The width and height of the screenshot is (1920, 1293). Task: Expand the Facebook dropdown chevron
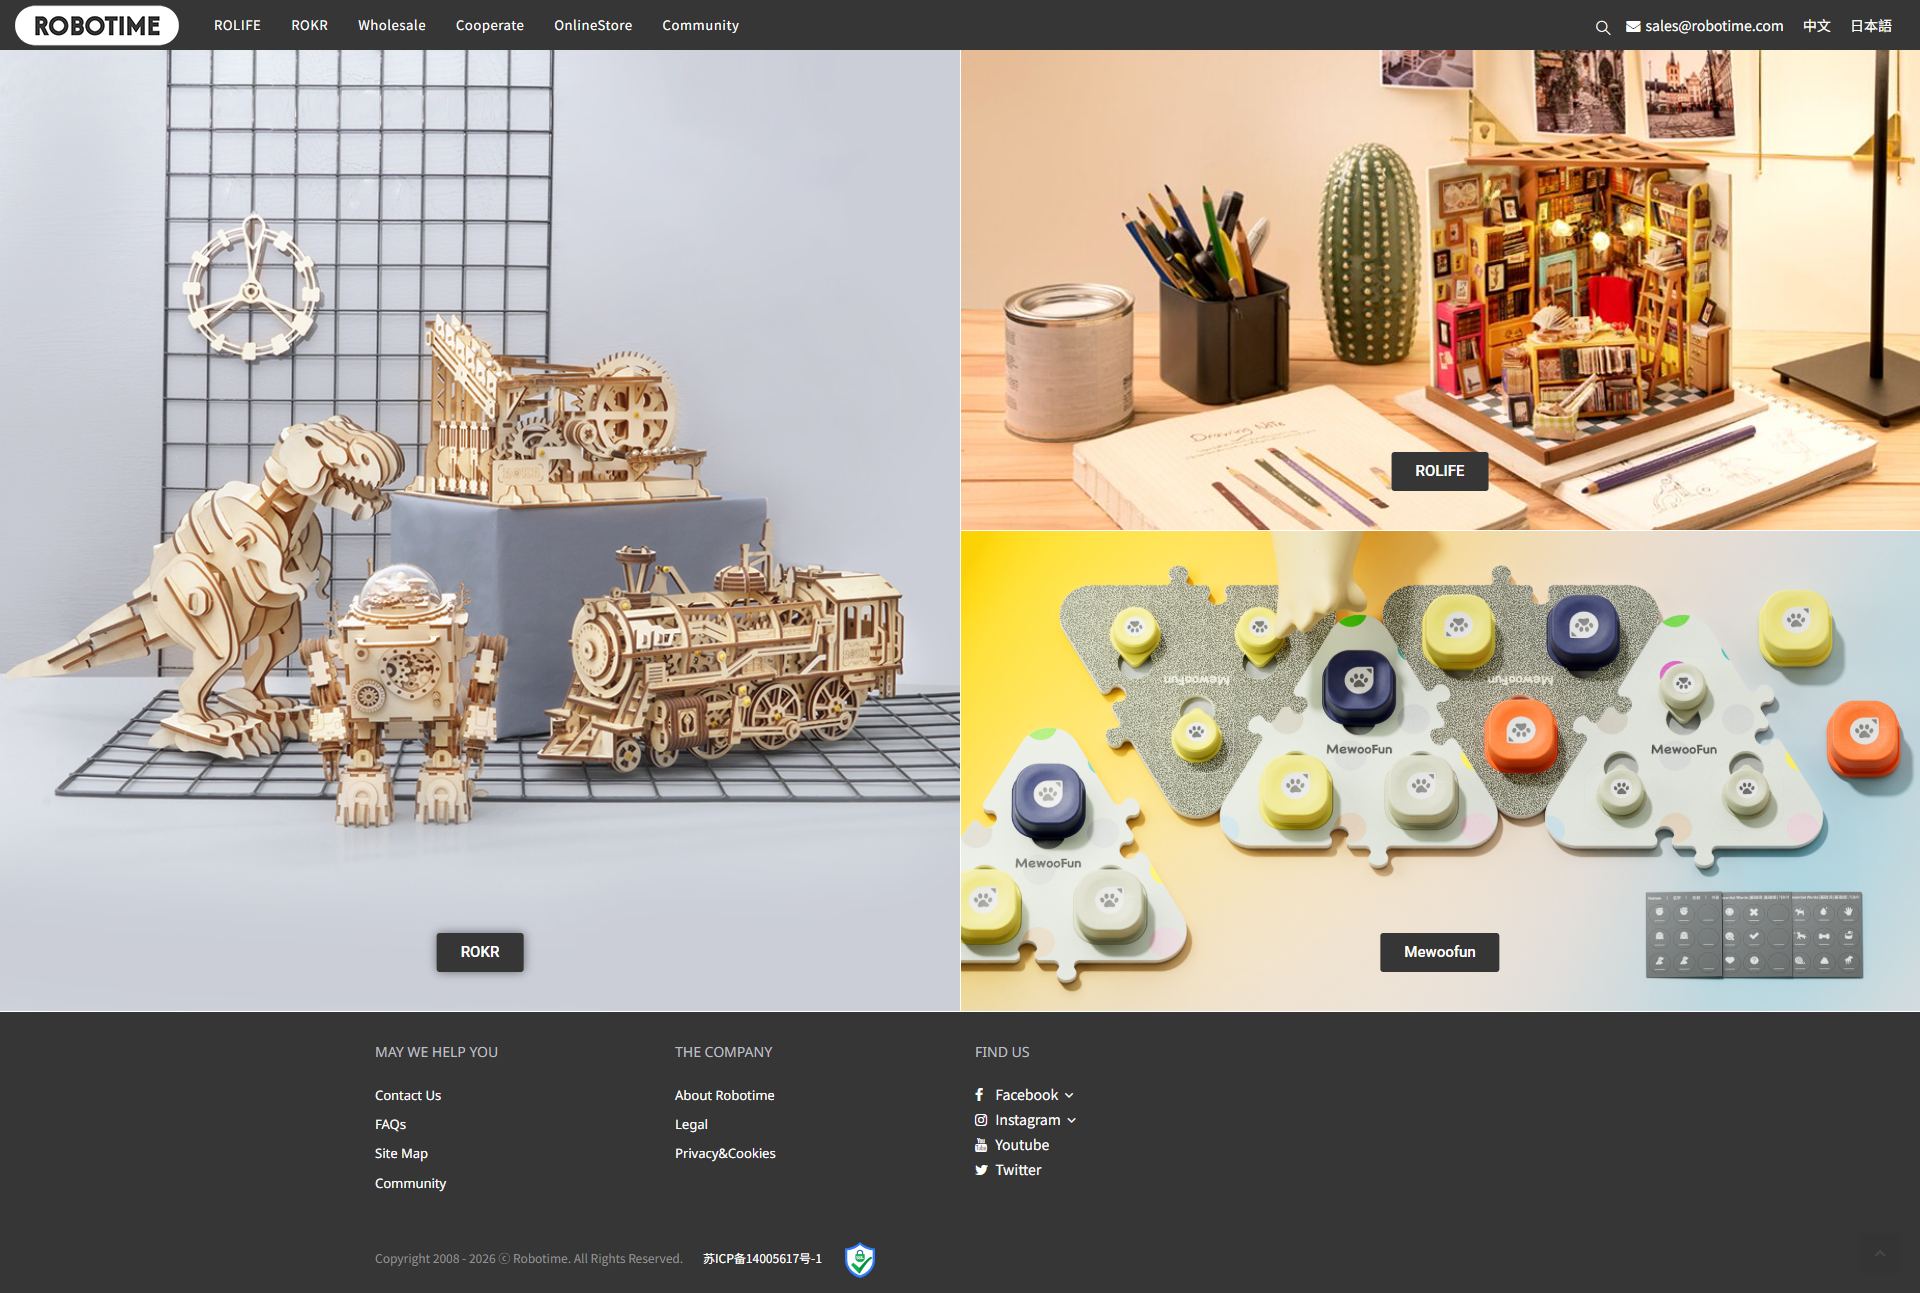[x=1069, y=1096]
